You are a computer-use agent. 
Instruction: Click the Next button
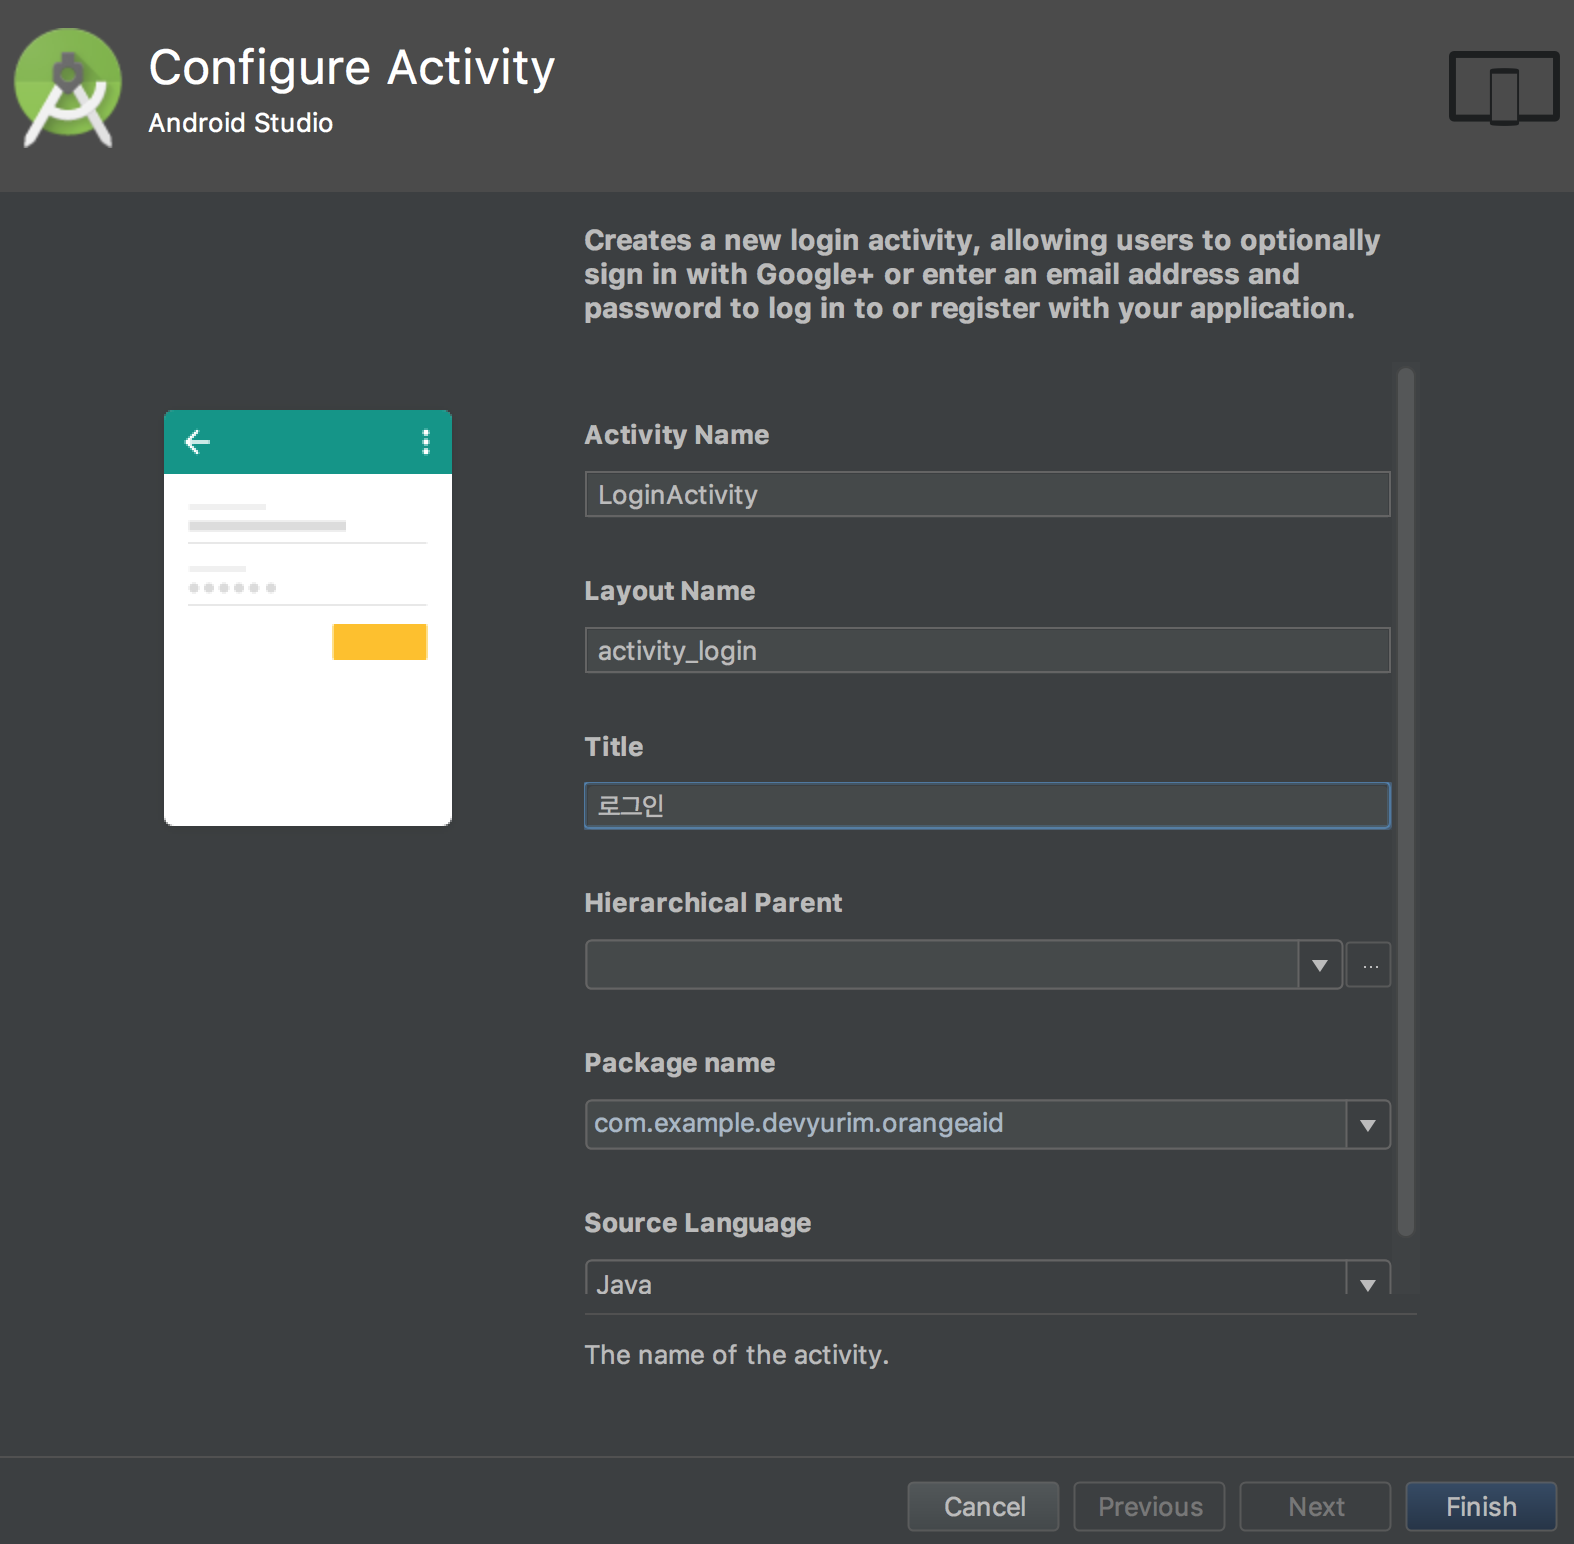point(1316,1506)
